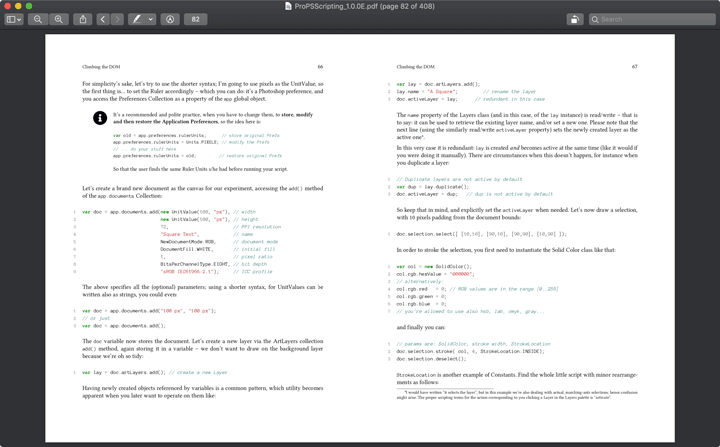Go to the next page
720x447 pixels.
click(x=118, y=19)
